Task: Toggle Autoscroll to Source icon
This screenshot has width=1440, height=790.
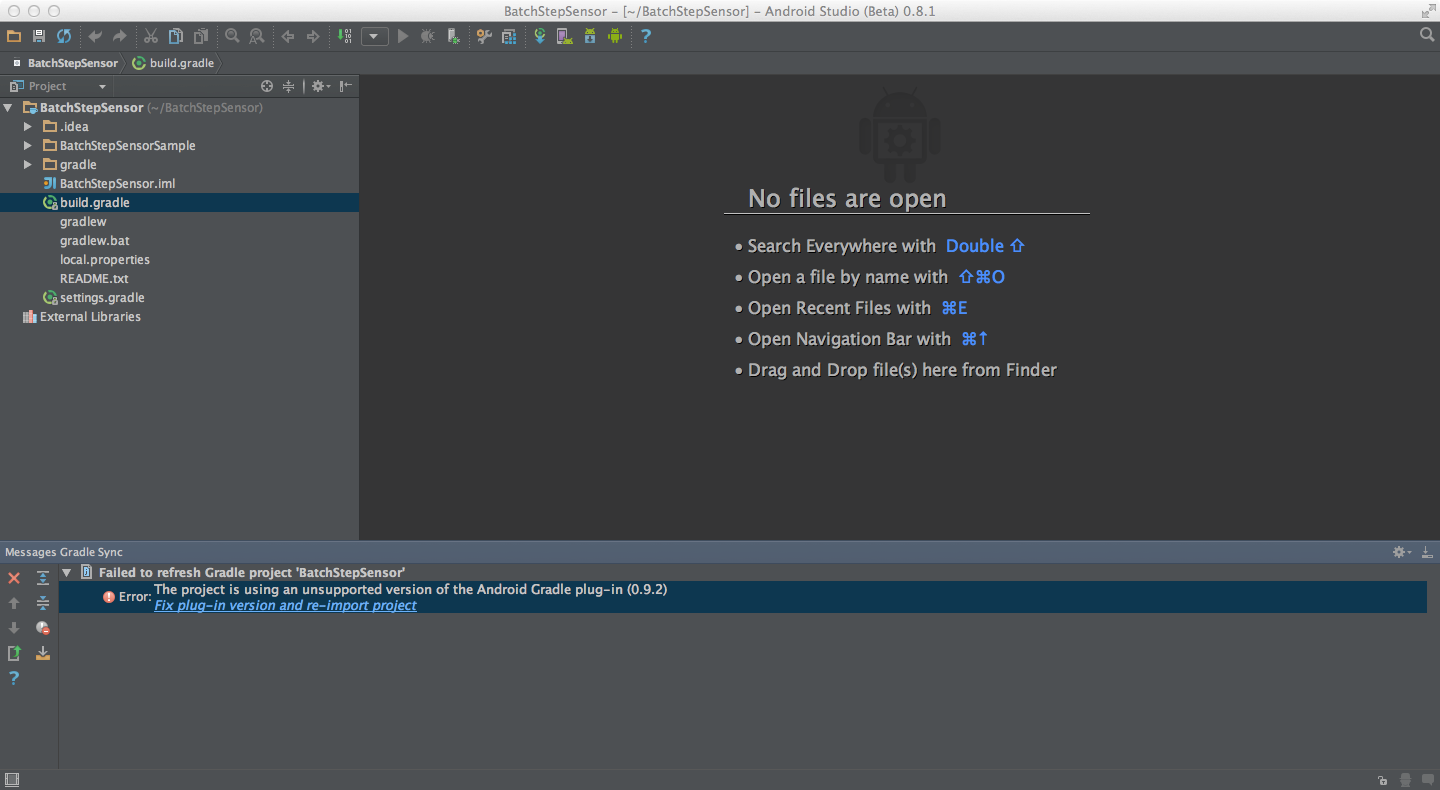Action: [43, 653]
